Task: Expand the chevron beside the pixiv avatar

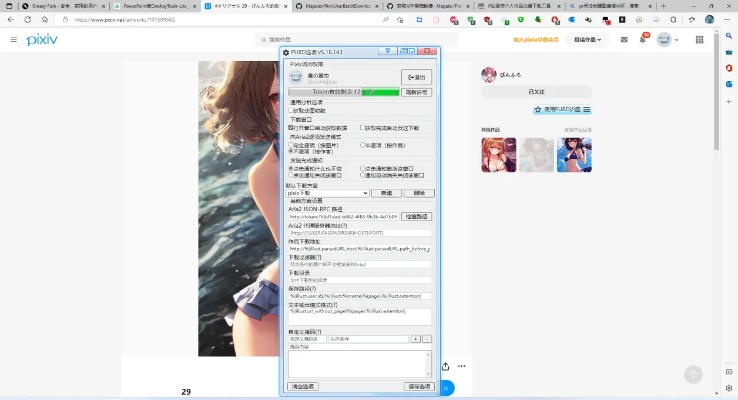Action: point(676,40)
